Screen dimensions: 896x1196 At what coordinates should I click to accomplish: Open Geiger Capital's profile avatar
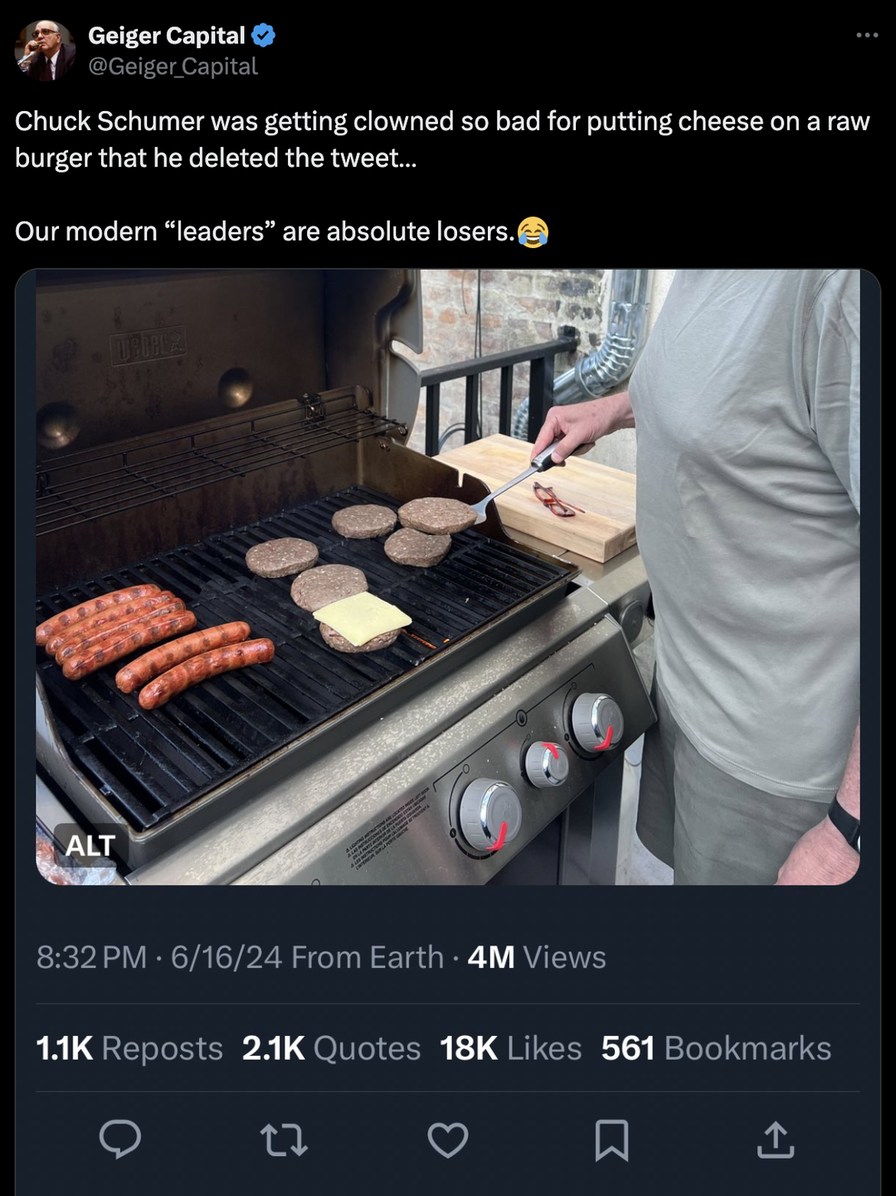tap(45, 50)
